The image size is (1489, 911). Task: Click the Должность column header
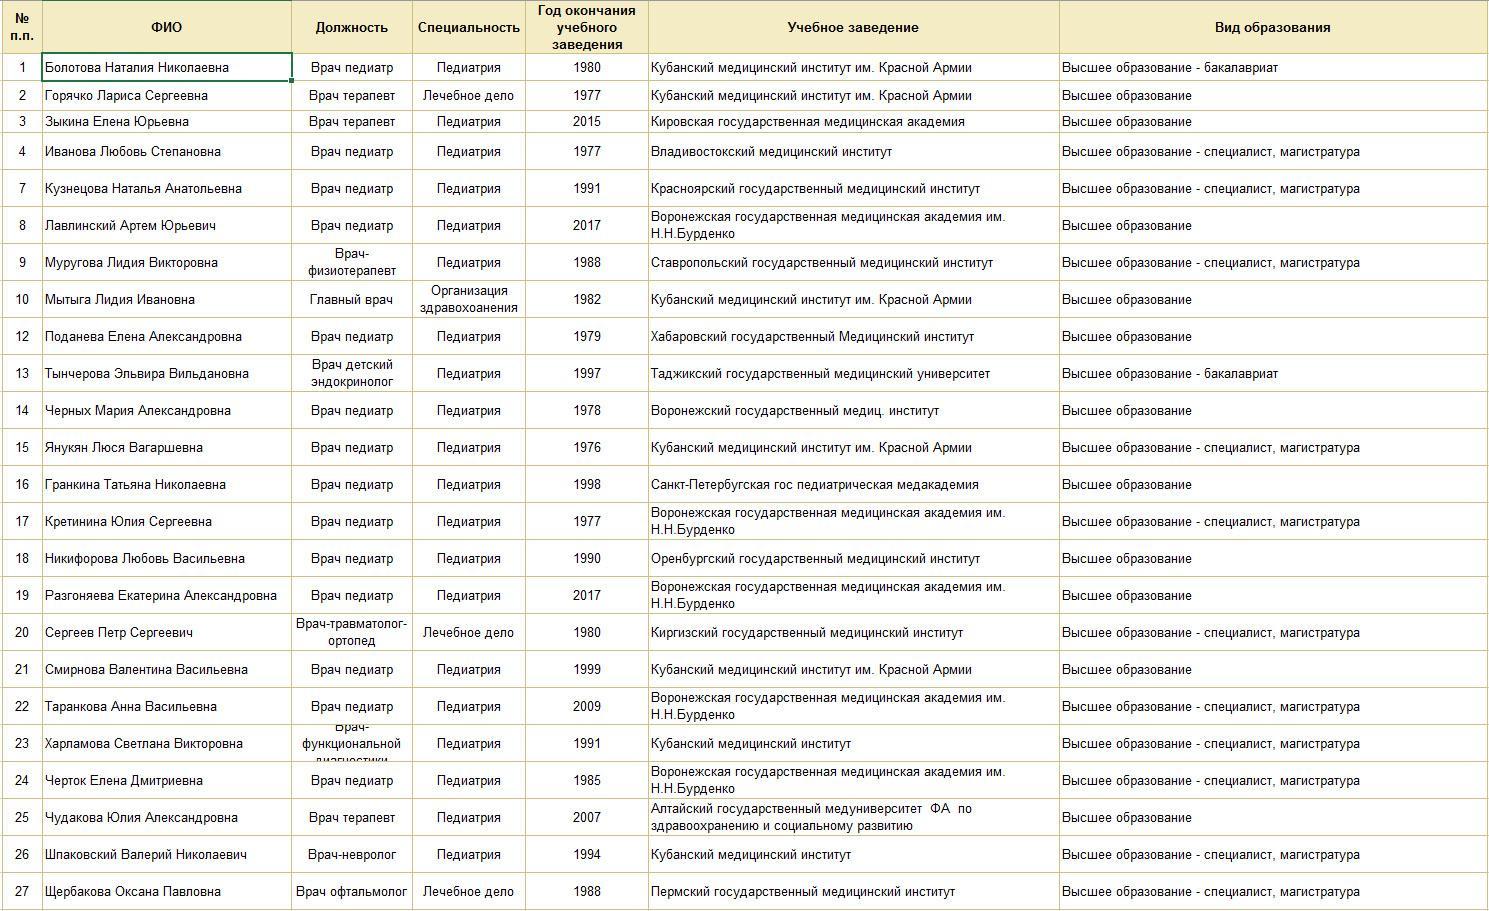tap(352, 27)
